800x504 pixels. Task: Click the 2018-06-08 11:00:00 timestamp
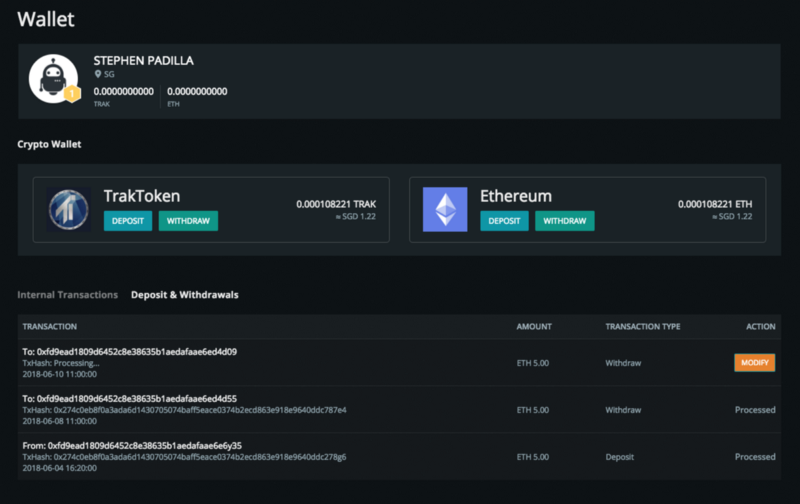60,421
